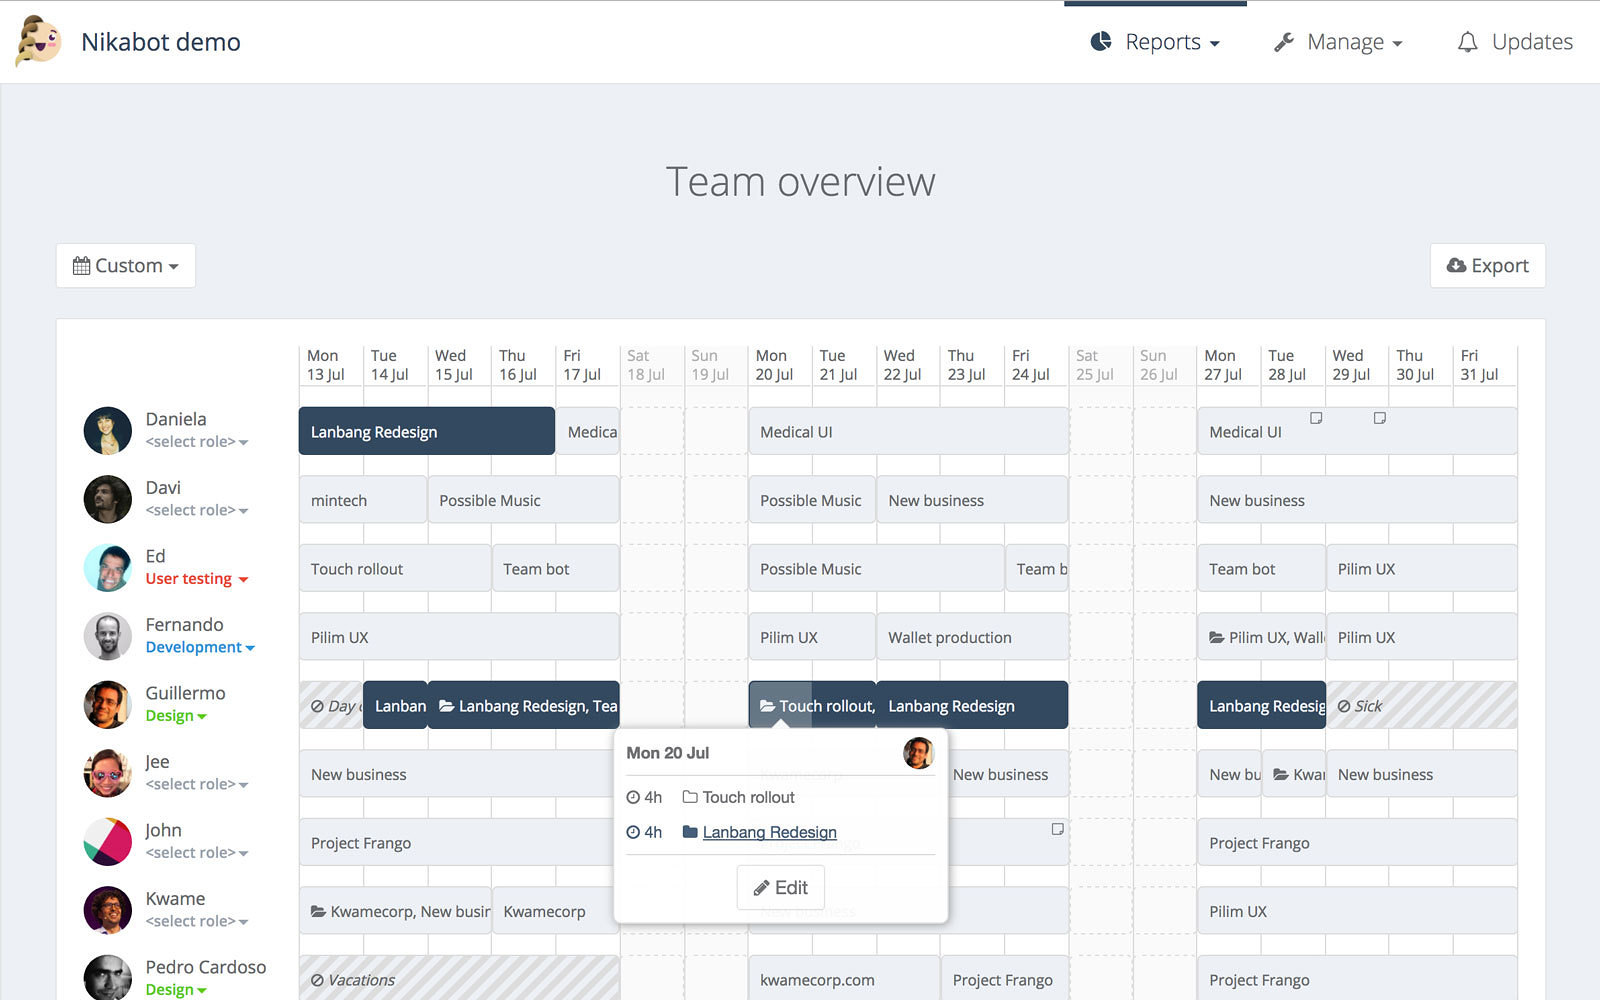This screenshot has height=1000, width=1600.
Task: Click the Reports pie chart icon
Action: (1101, 41)
